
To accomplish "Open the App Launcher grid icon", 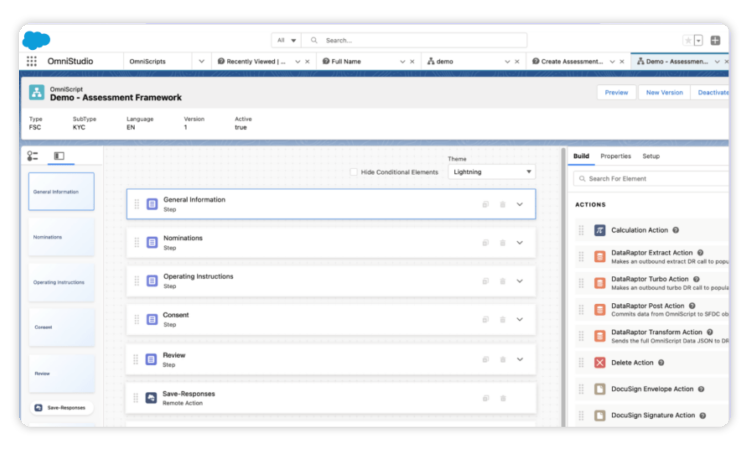I will [x=32, y=61].
